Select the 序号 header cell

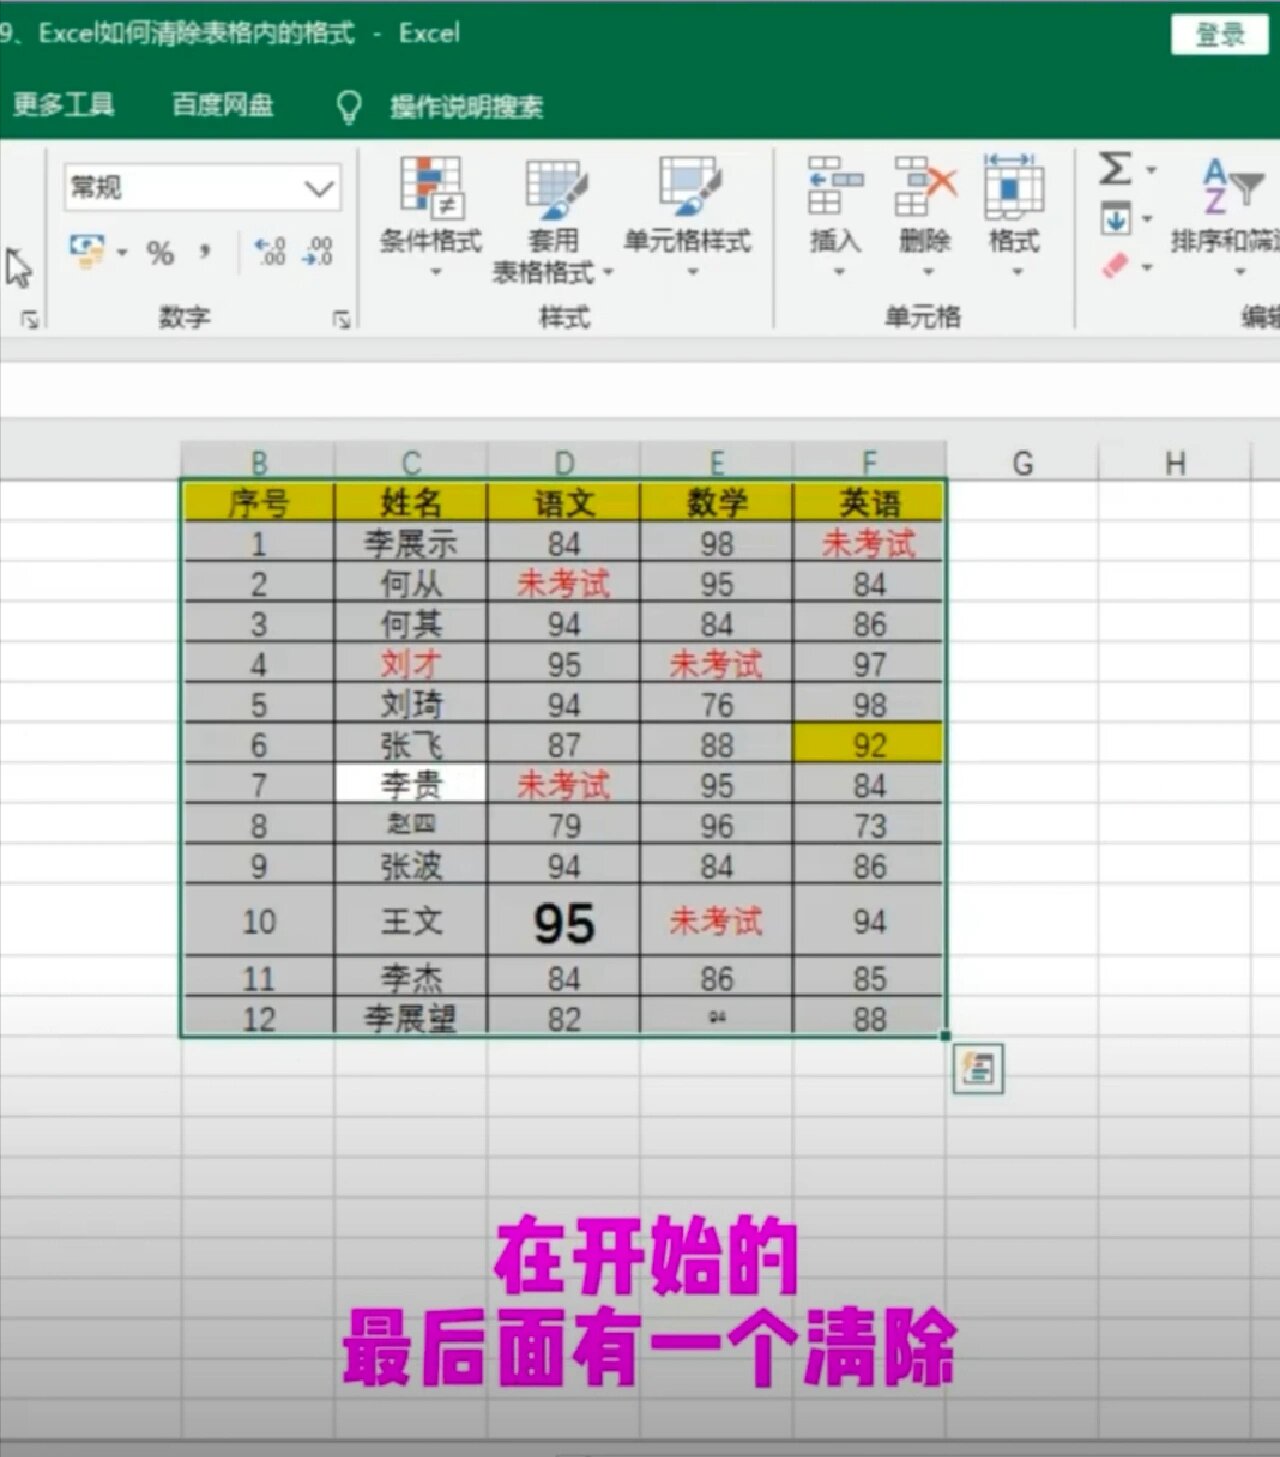click(x=259, y=502)
